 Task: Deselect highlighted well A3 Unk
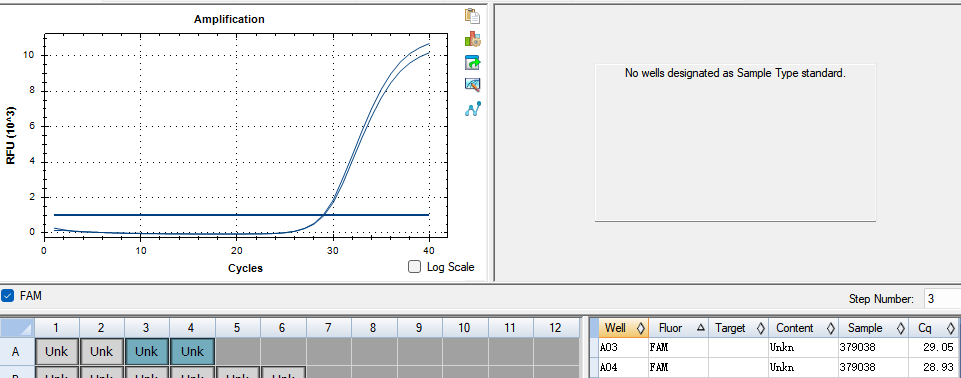coord(146,352)
